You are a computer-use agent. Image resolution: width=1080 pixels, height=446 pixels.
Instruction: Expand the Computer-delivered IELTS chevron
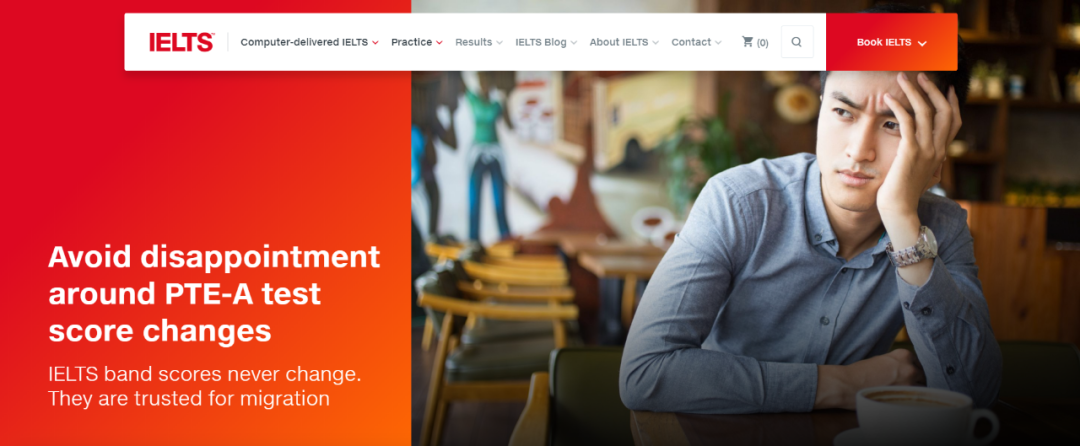tap(375, 43)
